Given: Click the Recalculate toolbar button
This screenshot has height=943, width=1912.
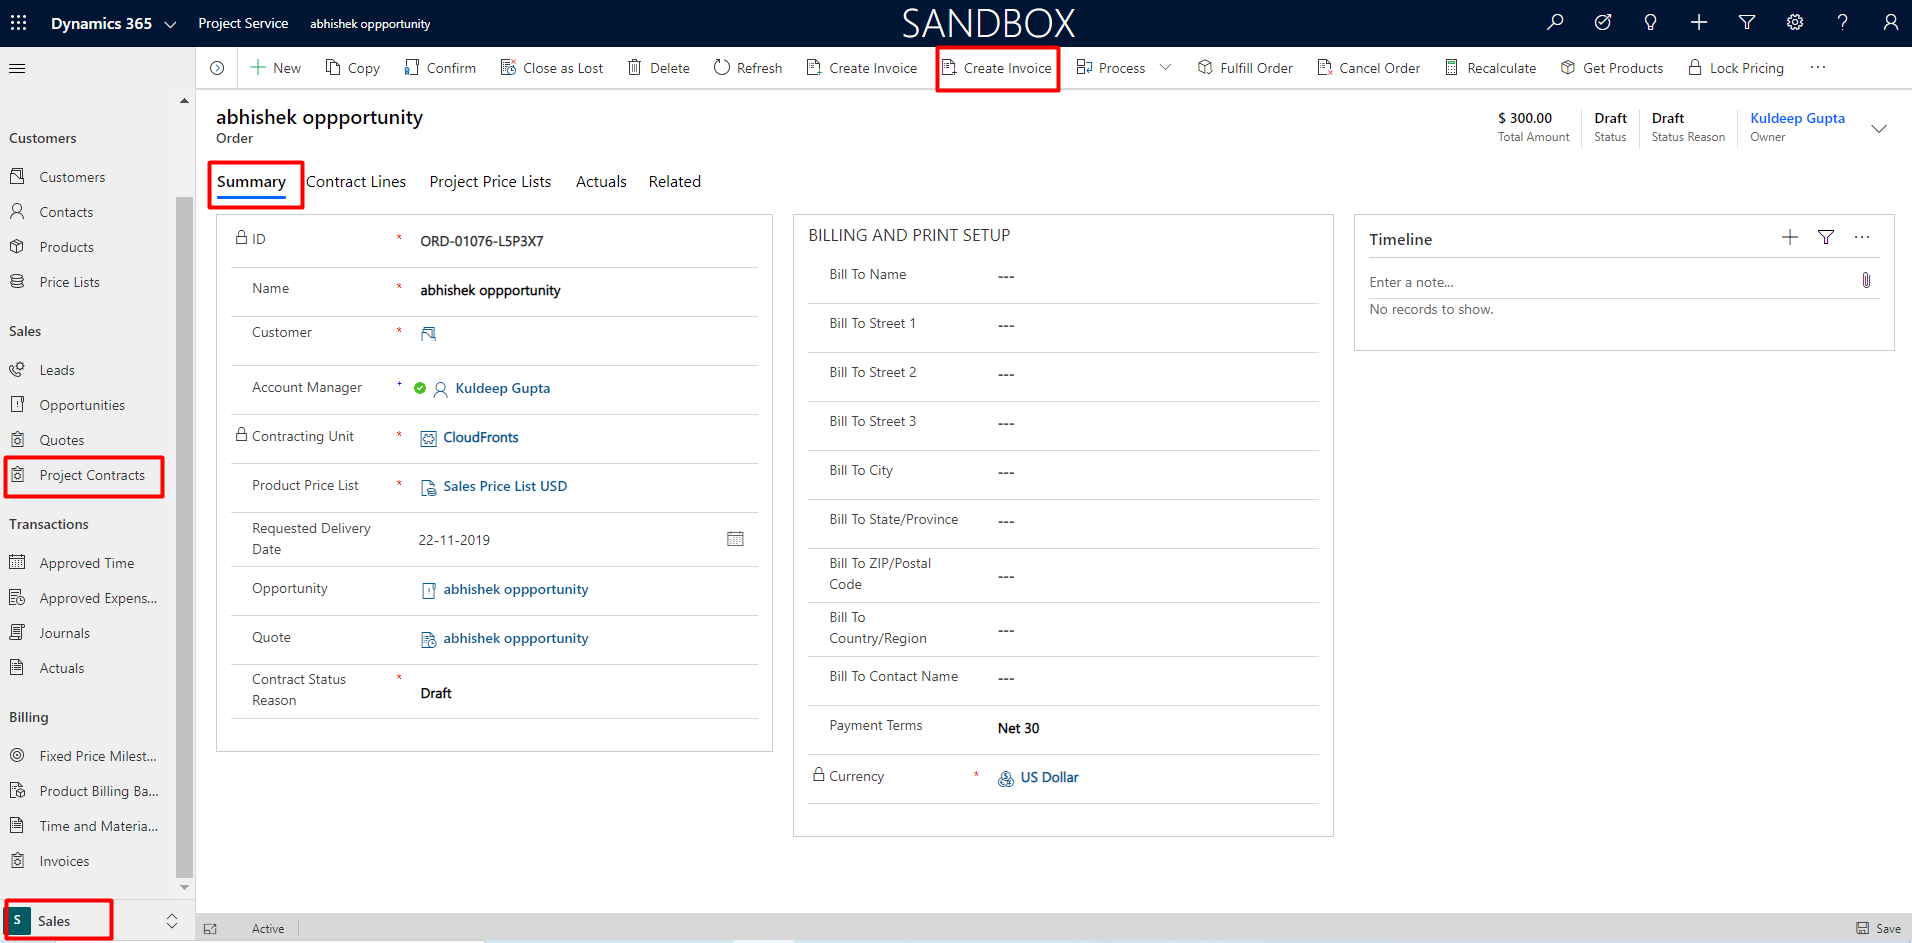Looking at the screenshot, I should pyautogui.click(x=1490, y=68).
